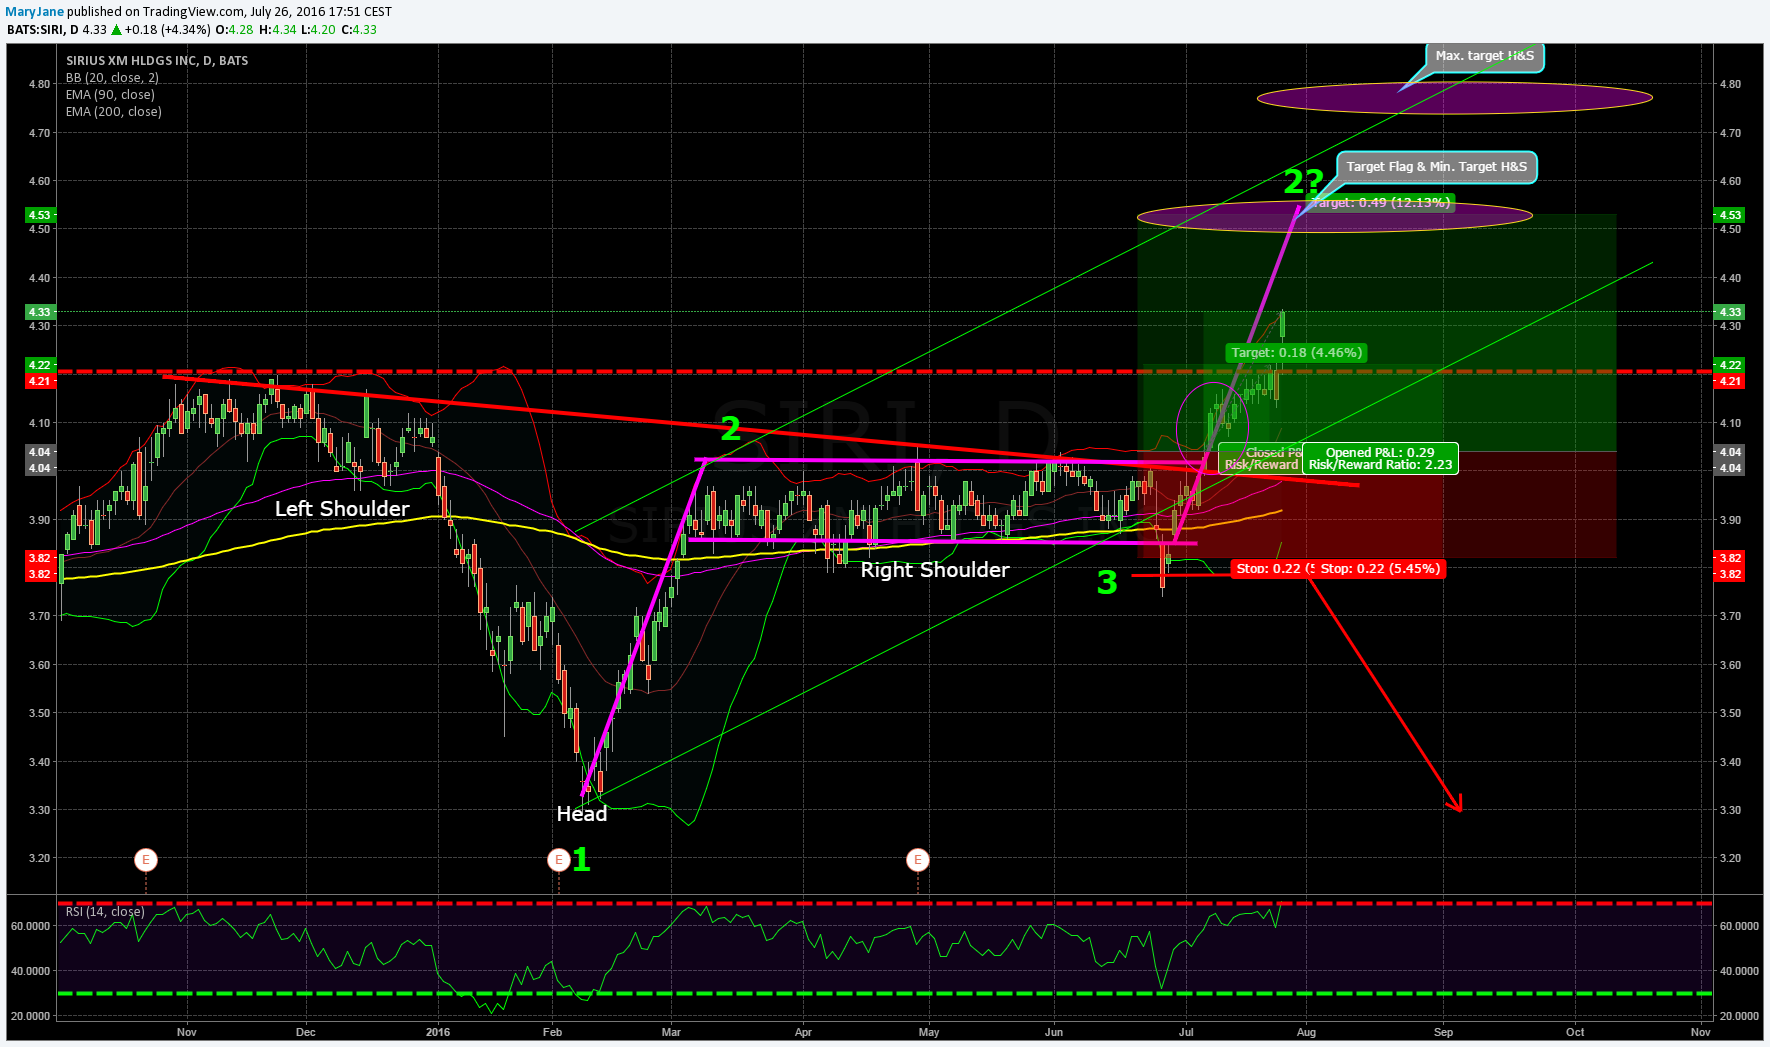The image size is (1770, 1047).
Task: Click the 4.22 price tag on left axis
Action: pyautogui.click(x=39, y=365)
